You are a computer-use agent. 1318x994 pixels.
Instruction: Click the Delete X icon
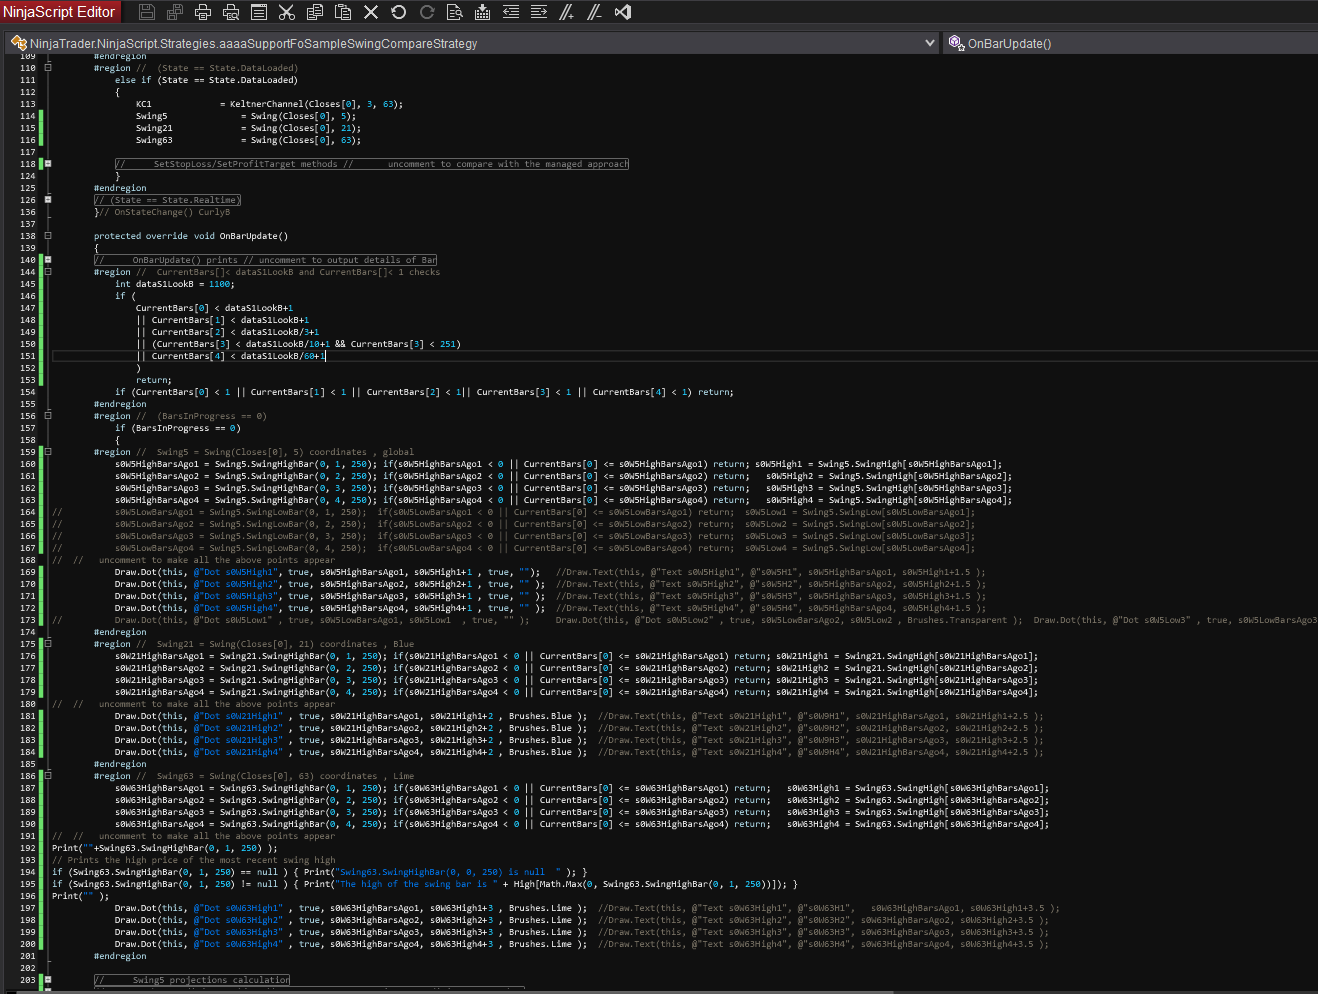(371, 12)
